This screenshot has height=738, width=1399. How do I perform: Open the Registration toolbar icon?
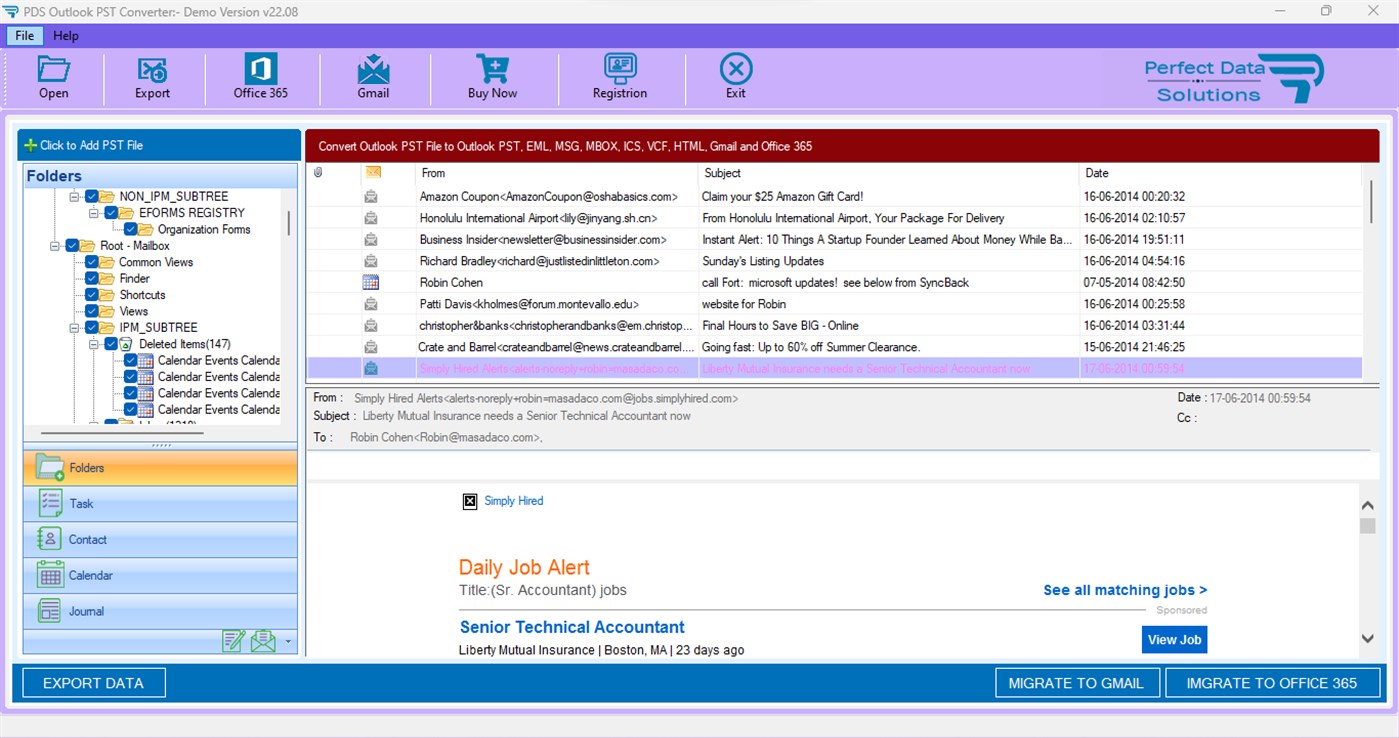619,77
